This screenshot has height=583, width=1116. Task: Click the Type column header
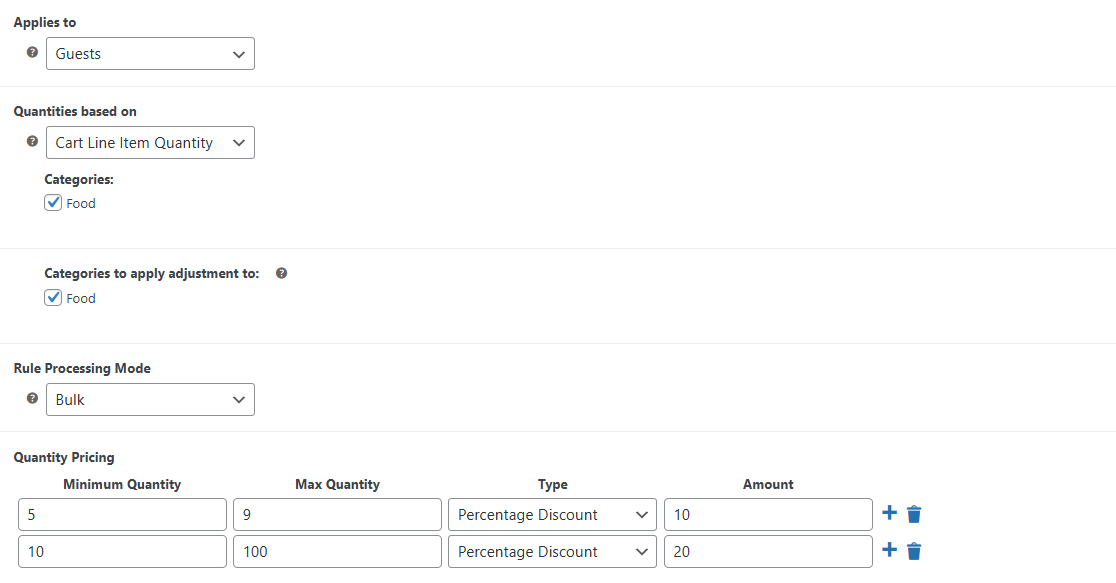pos(552,484)
